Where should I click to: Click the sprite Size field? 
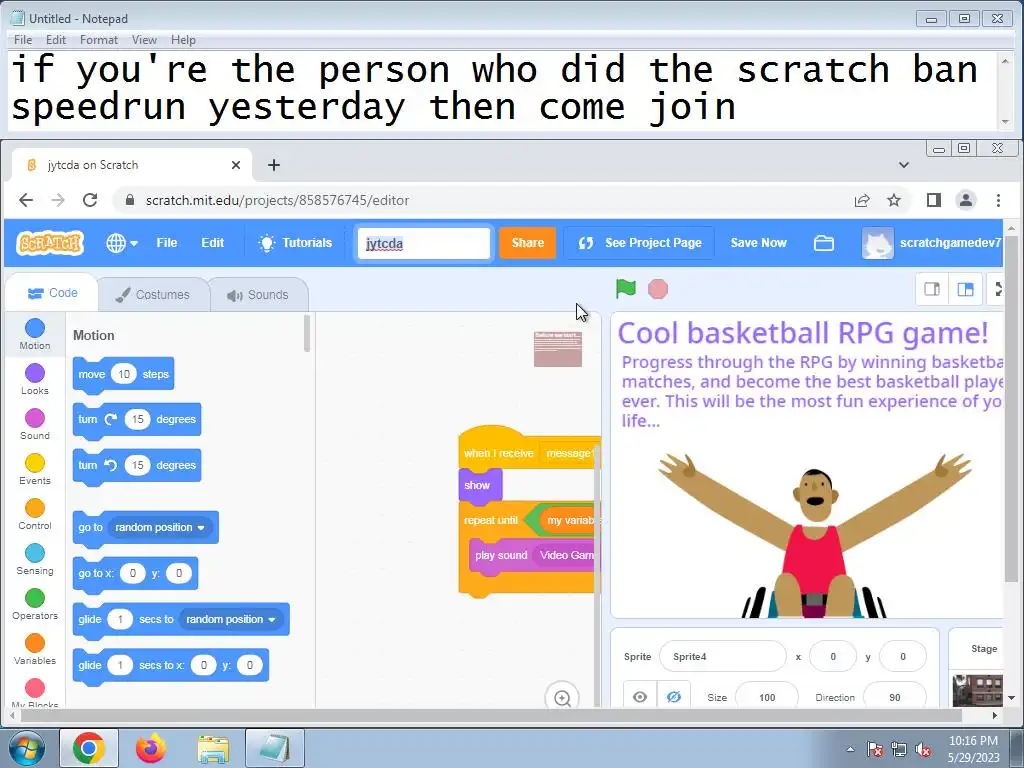(767, 697)
